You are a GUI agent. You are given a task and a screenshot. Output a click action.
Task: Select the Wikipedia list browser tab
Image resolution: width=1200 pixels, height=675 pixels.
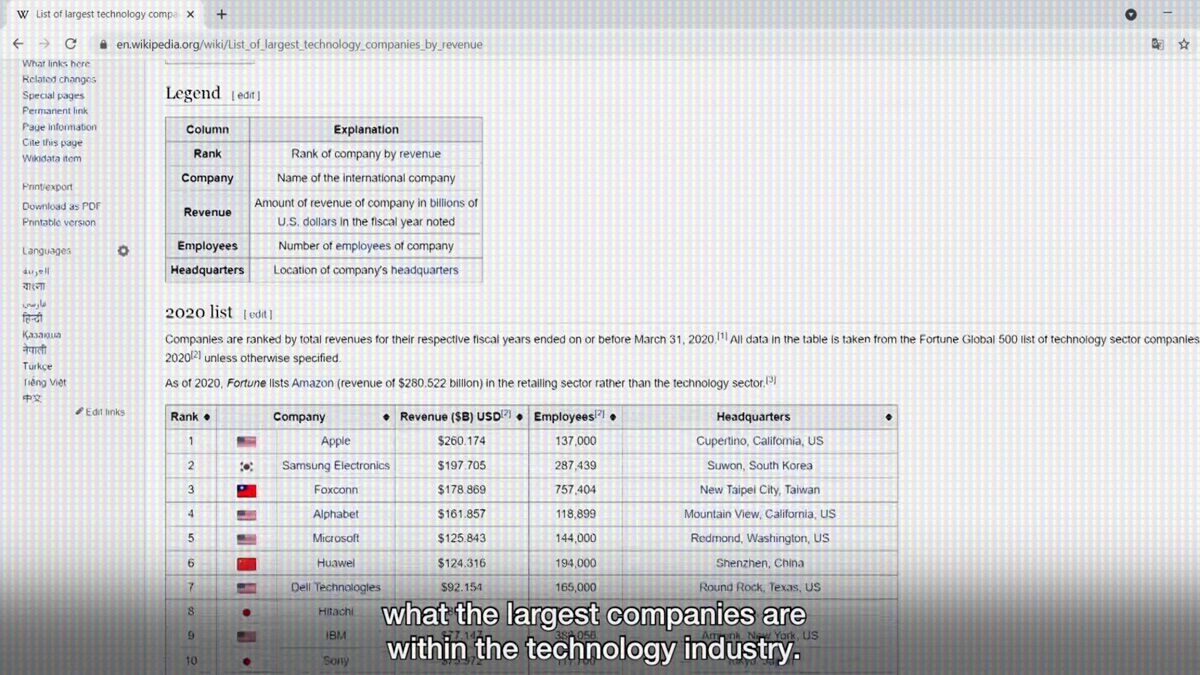tap(100, 14)
